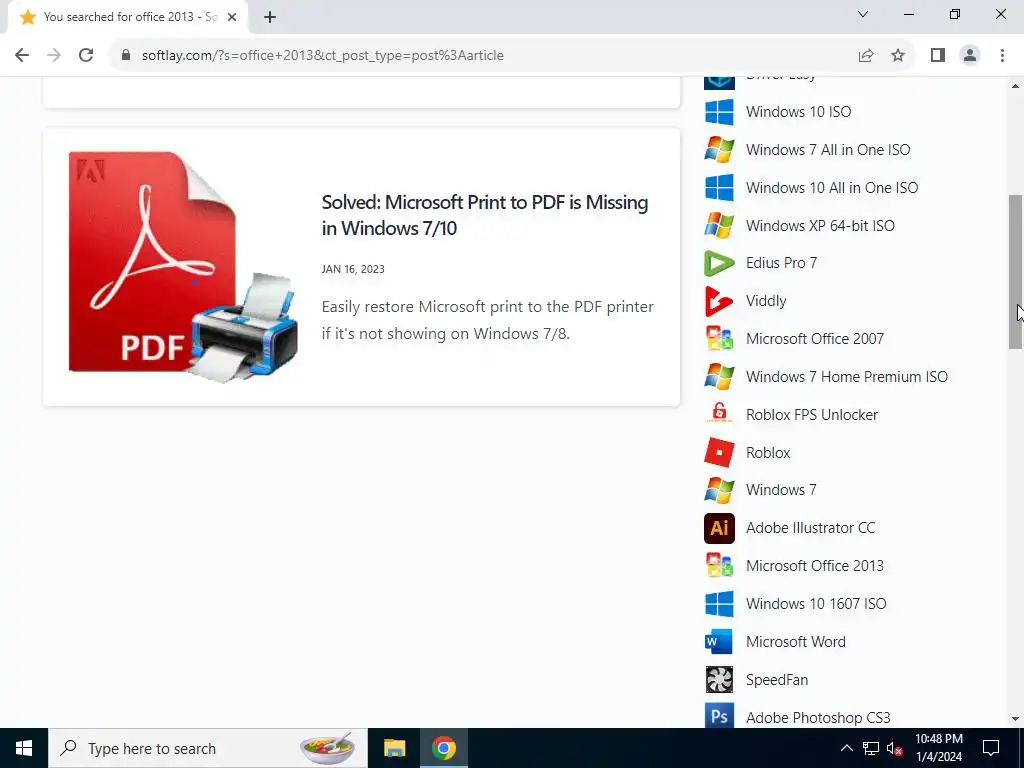
Task: Open the Adobe Illustrator CC link
Action: pyautogui.click(x=810, y=528)
